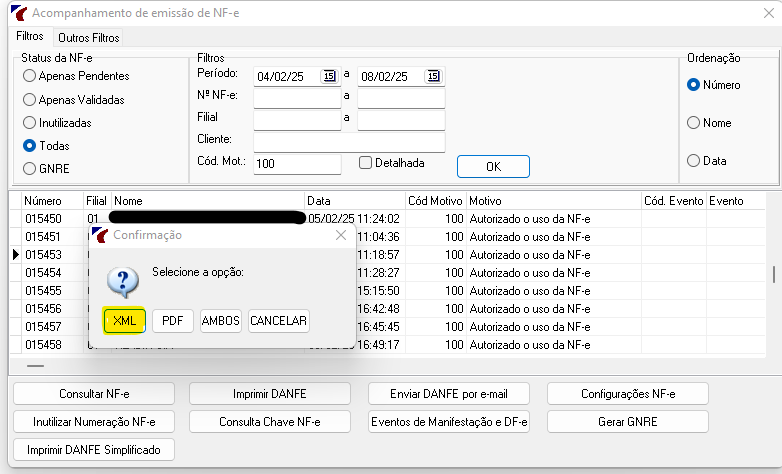782x474 pixels.
Task: Open the Filtros tab
Action: 30,36
